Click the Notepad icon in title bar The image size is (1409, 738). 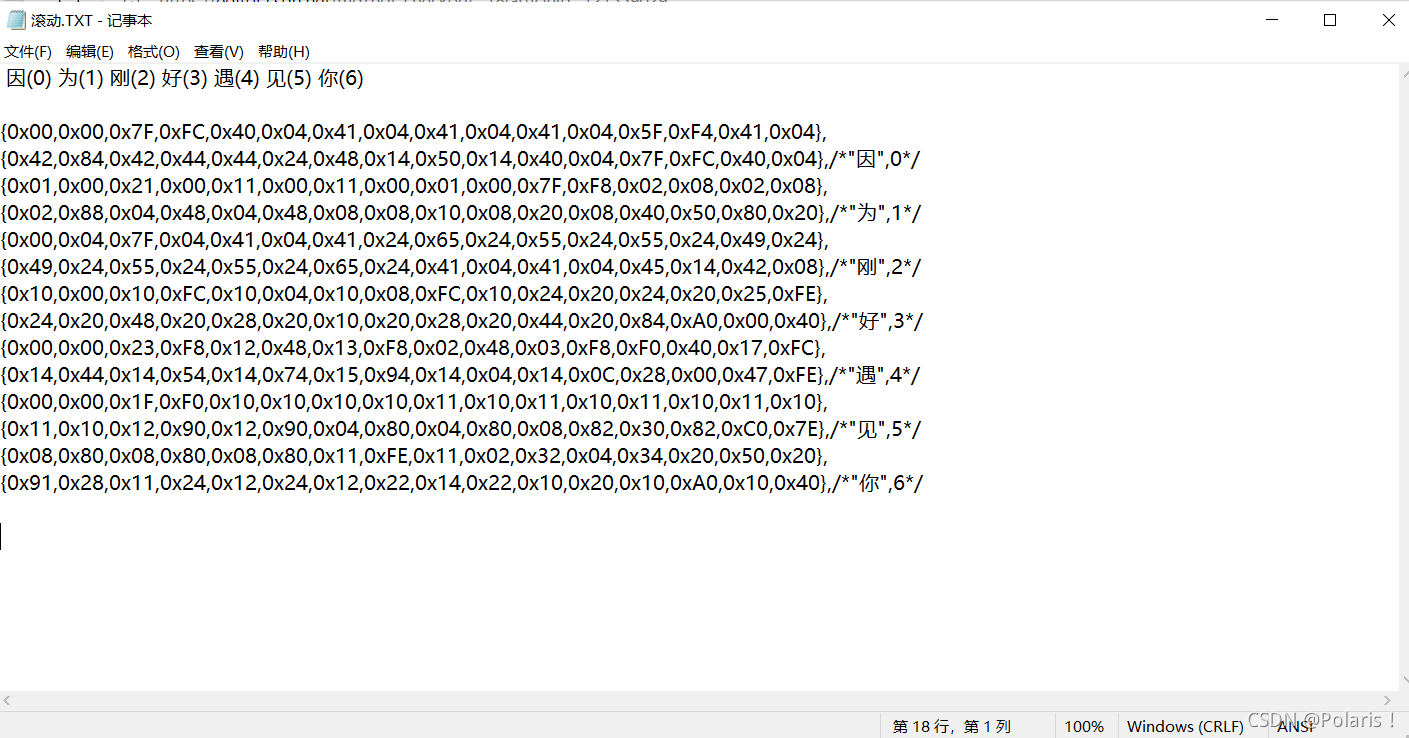[17, 20]
